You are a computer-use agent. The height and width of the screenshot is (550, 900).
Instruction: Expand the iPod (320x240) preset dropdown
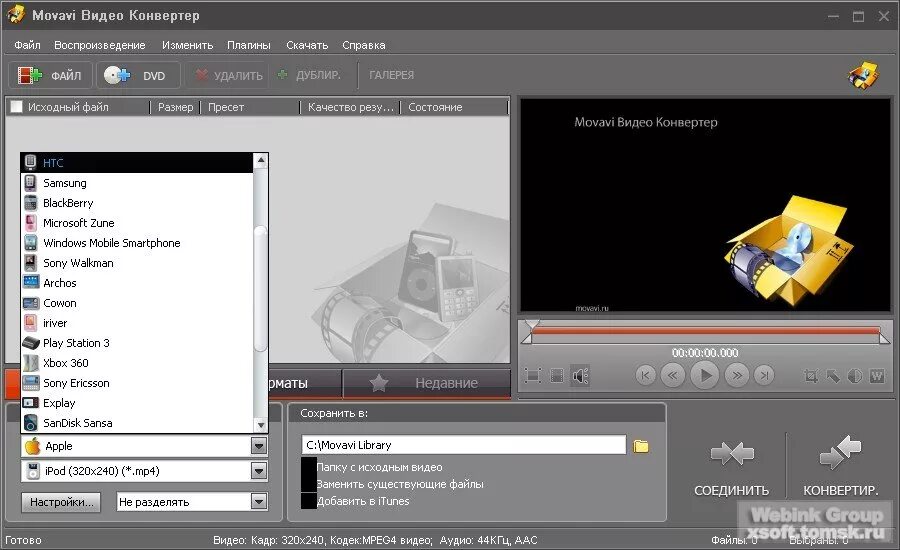coord(259,471)
